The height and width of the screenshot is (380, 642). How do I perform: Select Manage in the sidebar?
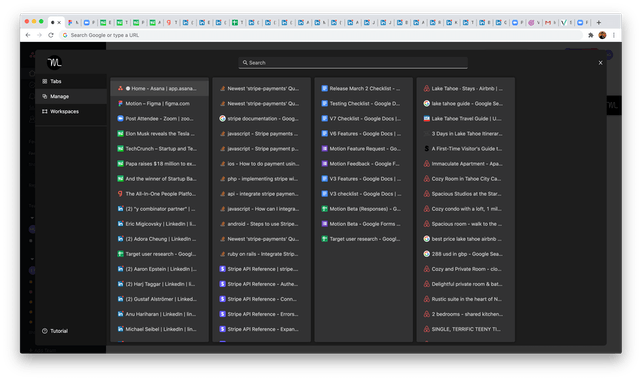71,97
